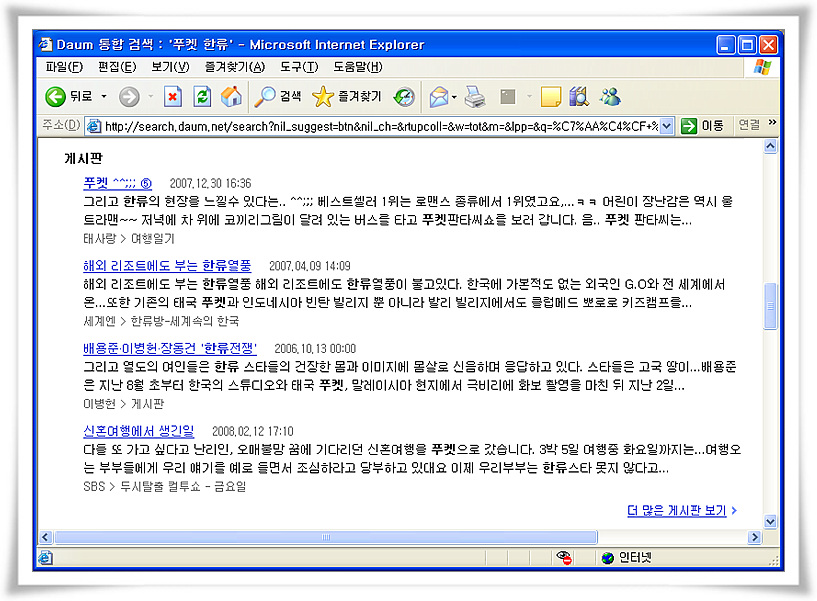Click the vertical scrollbar down arrow
817x601 pixels.
tap(771, 521)
